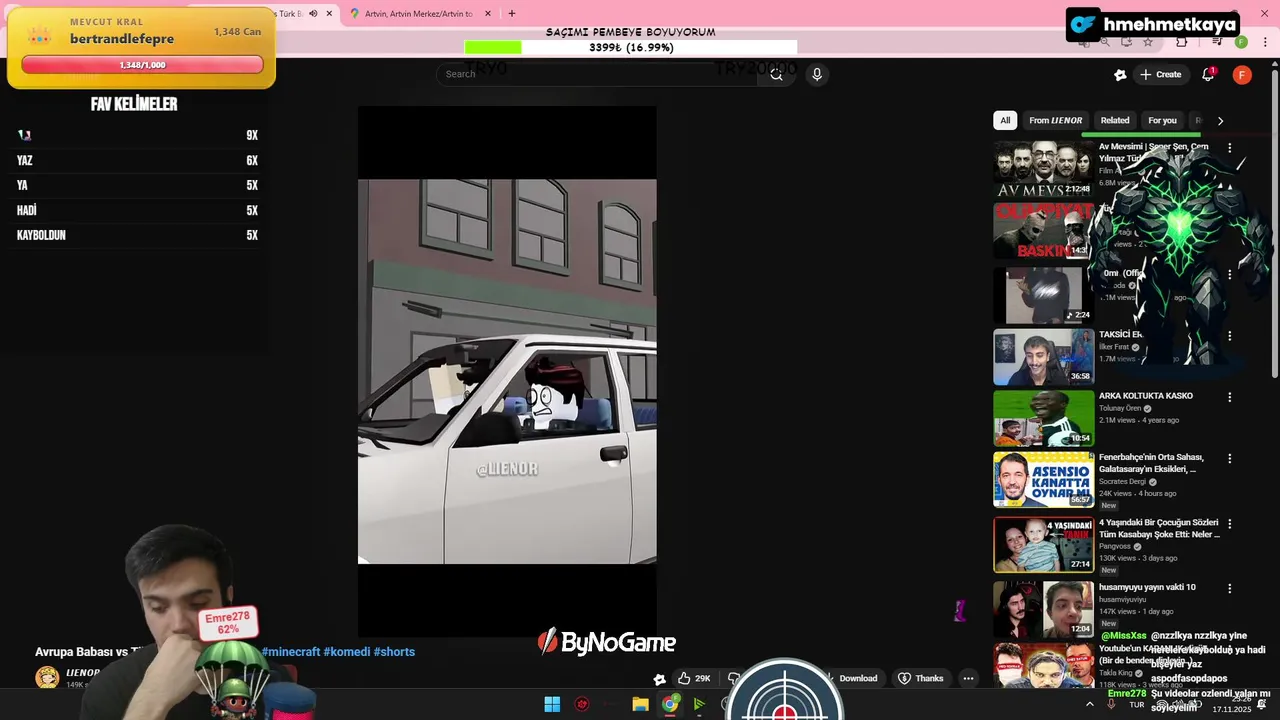Click the Playables icon next to Create
This screenshot has width=1280, height=720.
tap(1120, 74)
